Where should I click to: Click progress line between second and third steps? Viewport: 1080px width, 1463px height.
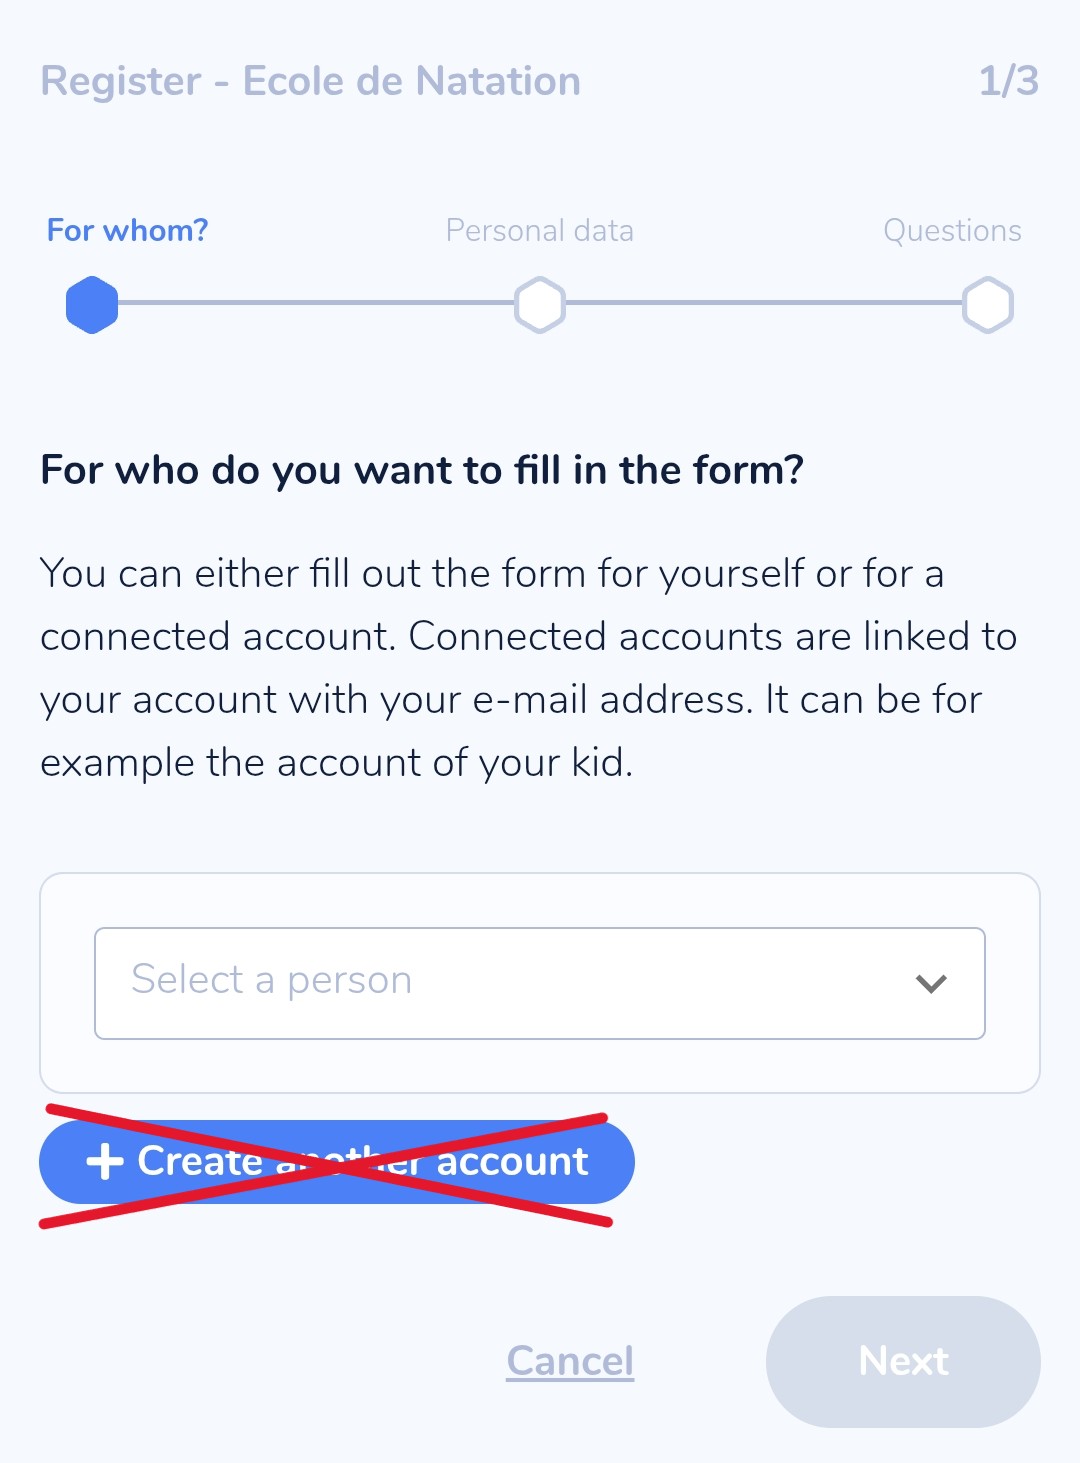click(x=764, y=303)
